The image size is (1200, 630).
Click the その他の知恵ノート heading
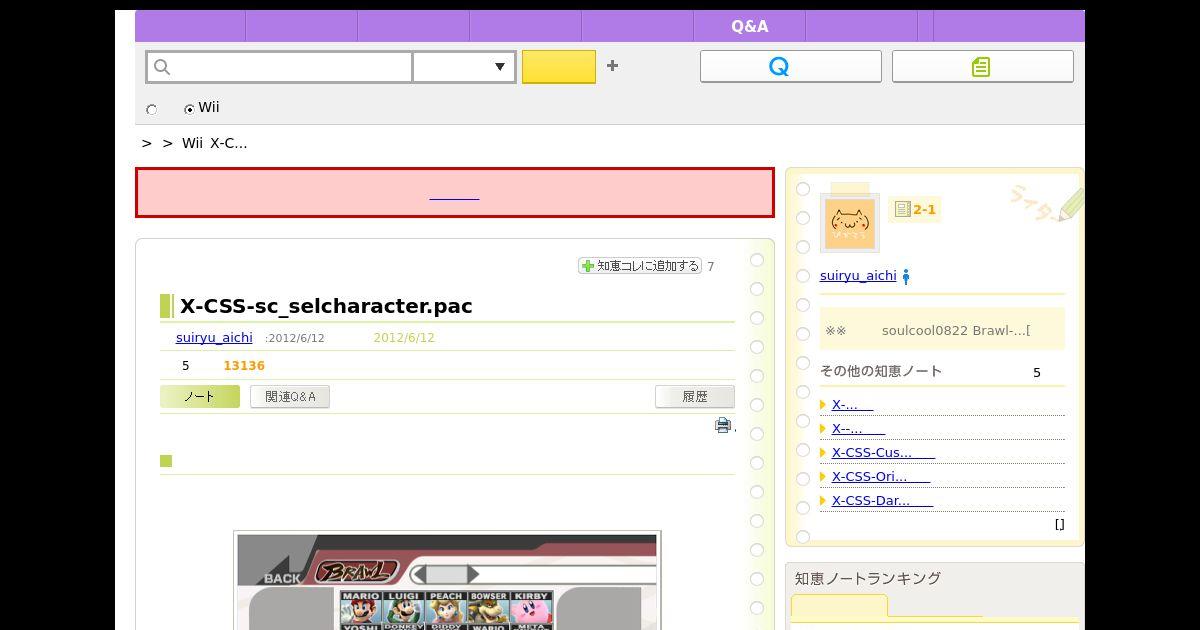[x=881, y=371]
